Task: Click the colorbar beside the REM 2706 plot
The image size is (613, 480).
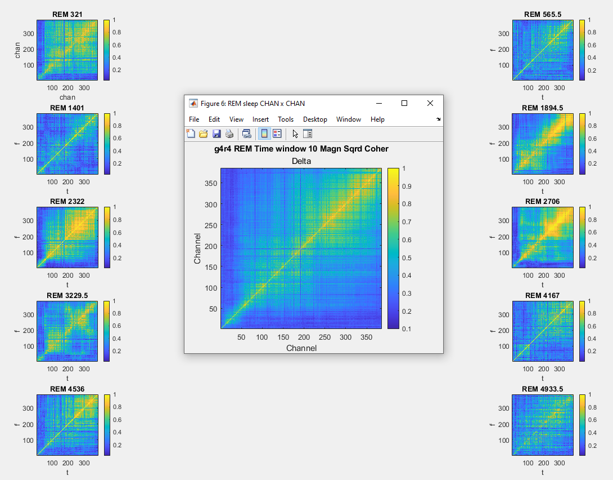Action: (582, 238)
